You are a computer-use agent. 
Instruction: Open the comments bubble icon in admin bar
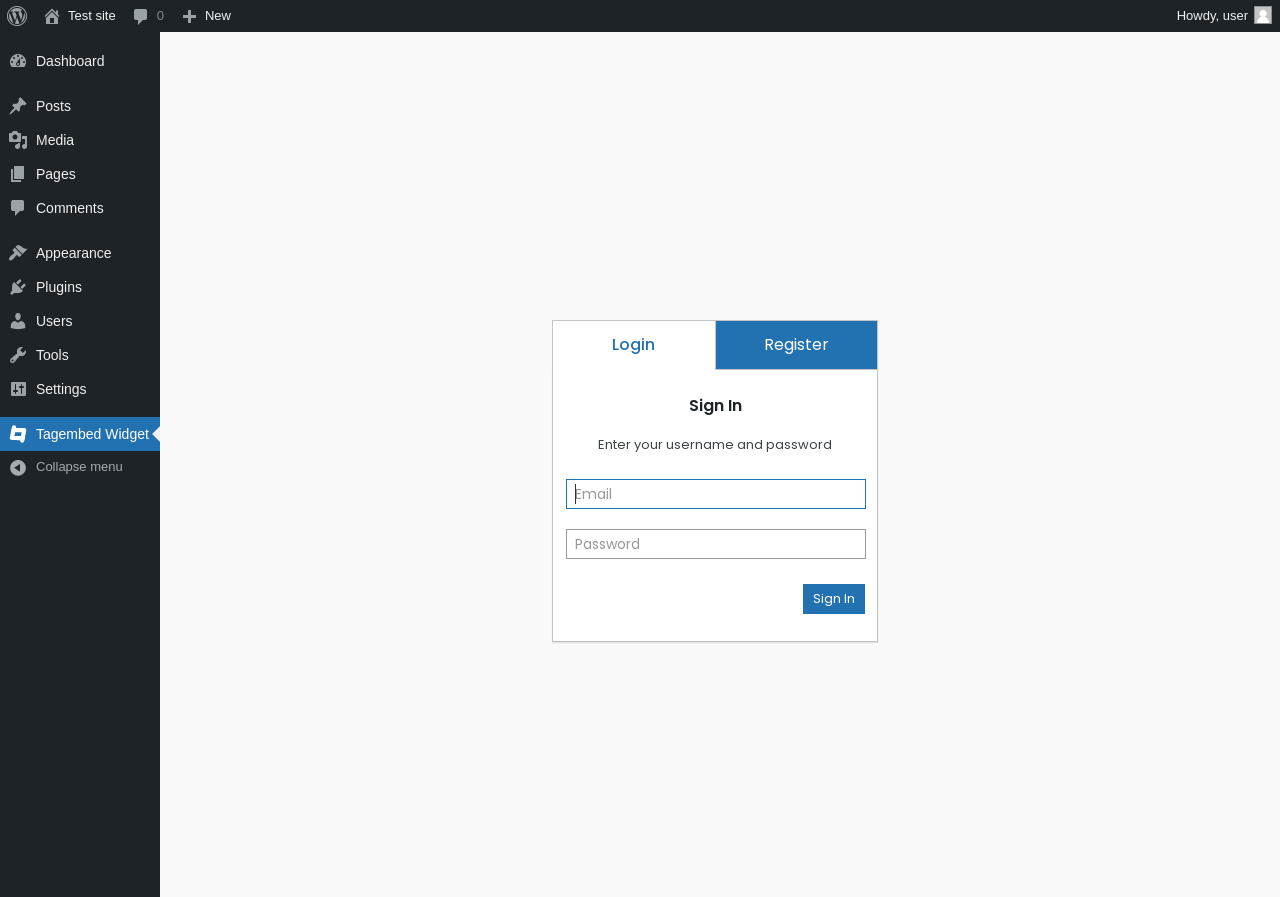pyautogui.click(x=141, y=16)
